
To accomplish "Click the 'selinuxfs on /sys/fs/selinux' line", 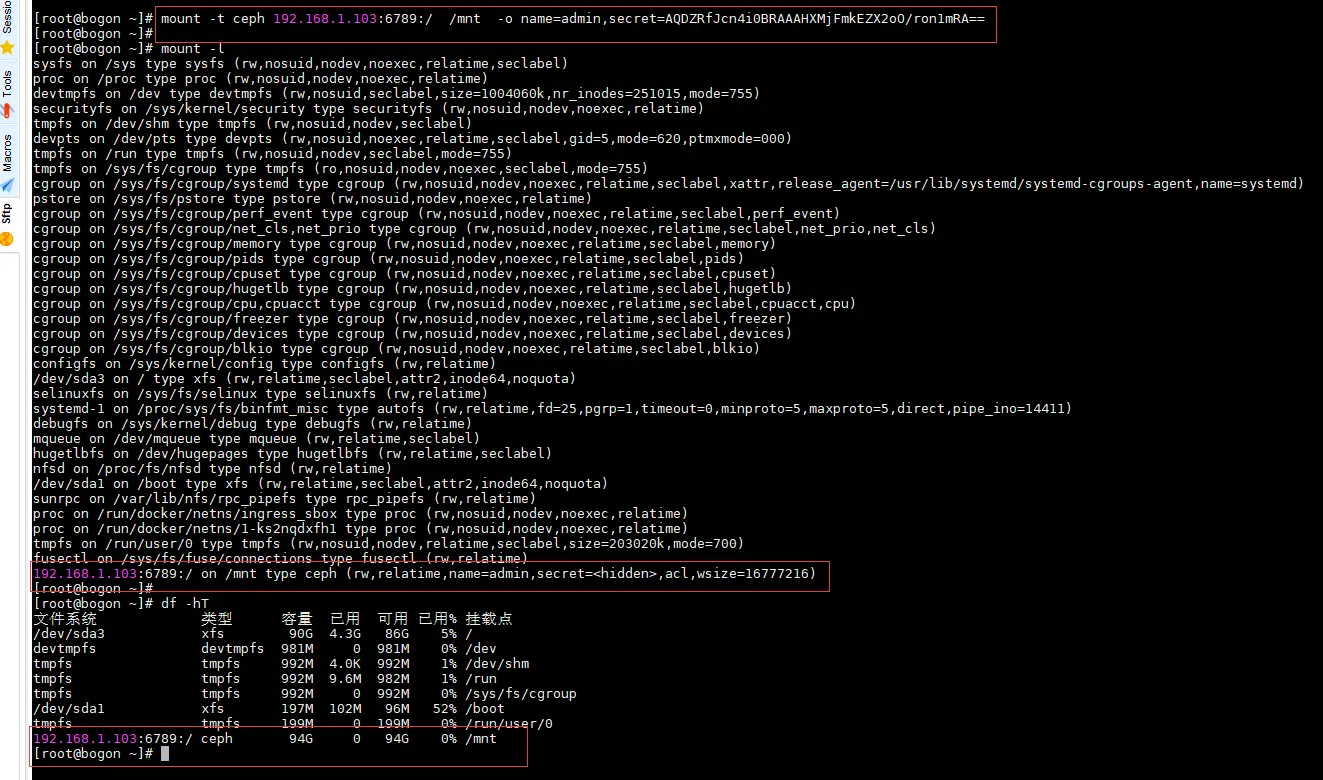I will pos(260,394).
